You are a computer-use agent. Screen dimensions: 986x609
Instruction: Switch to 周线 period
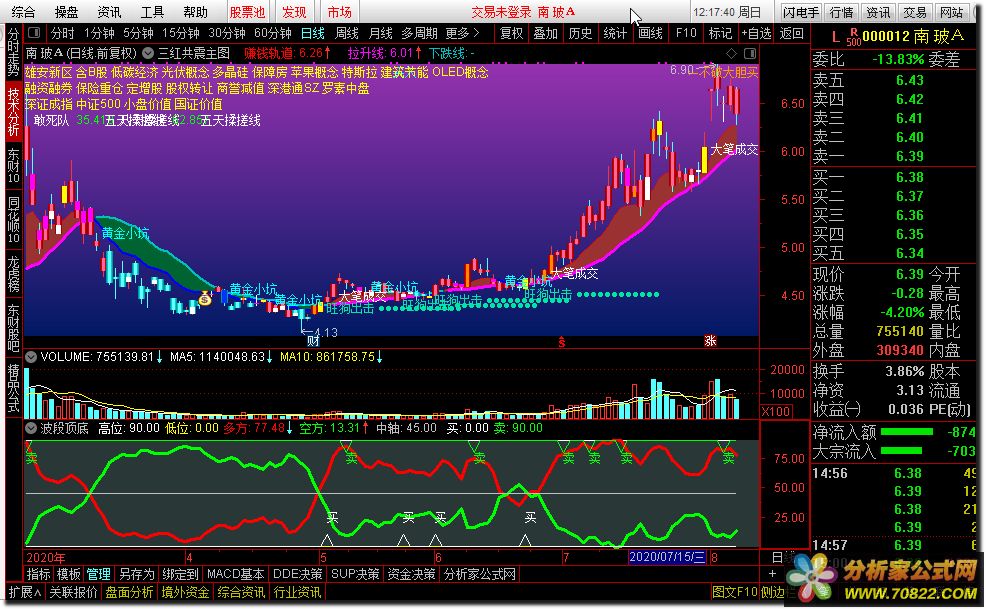pos(346,33)
